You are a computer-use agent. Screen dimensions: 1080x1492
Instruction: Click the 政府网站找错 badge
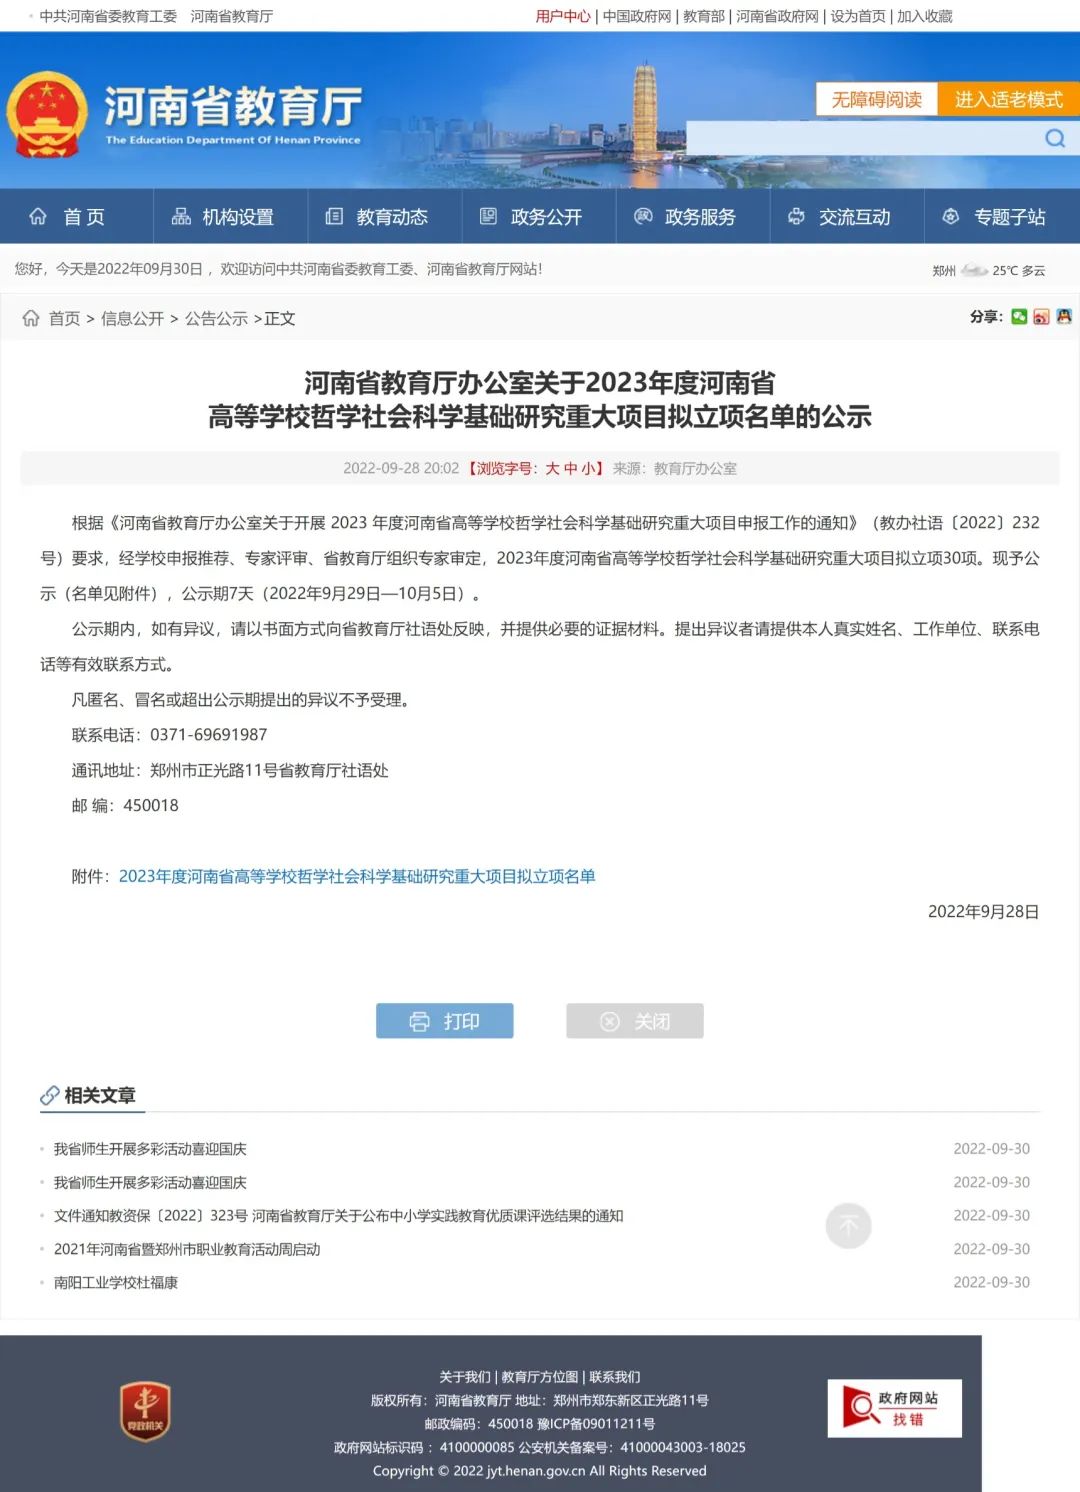click(894, 1408)
